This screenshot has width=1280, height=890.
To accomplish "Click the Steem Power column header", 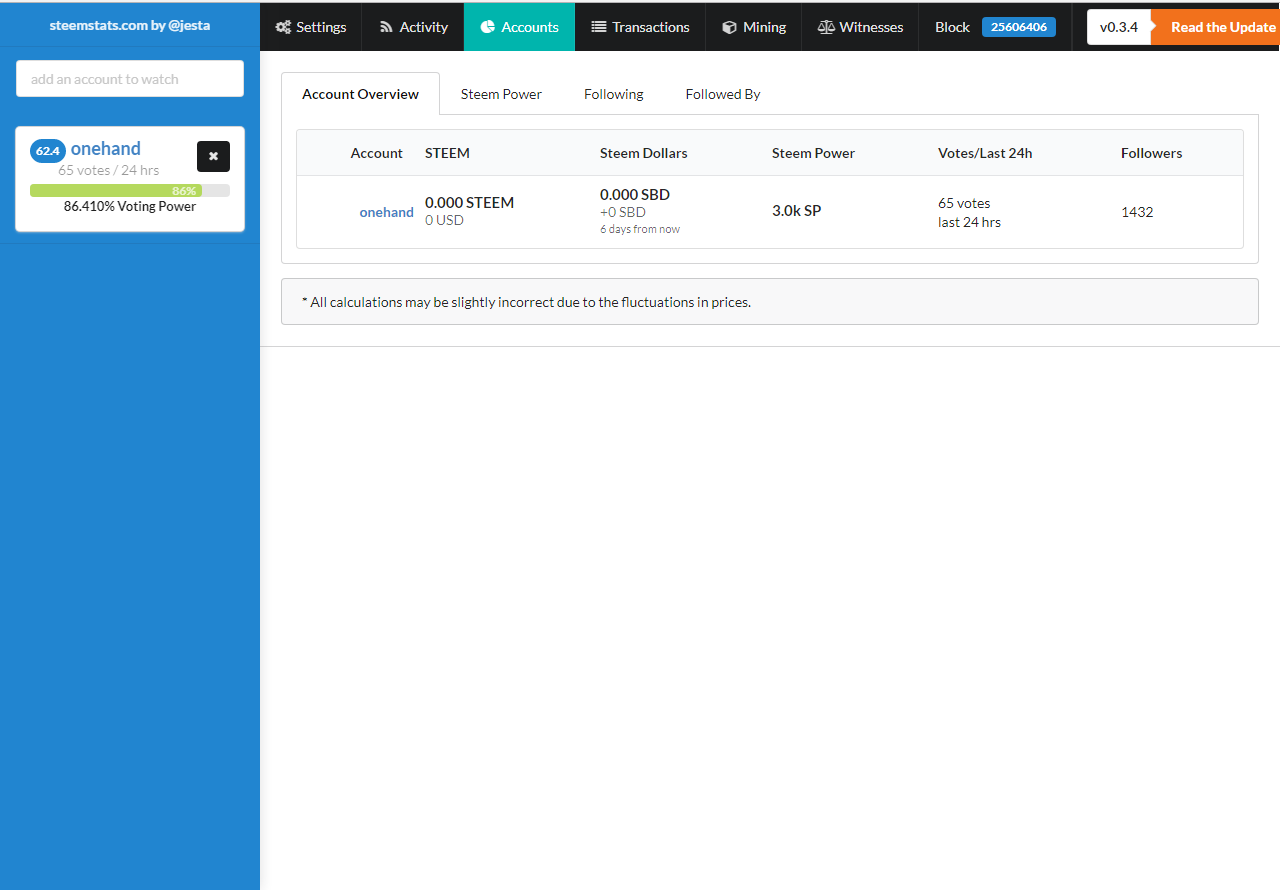I will [x=813, y=153].
